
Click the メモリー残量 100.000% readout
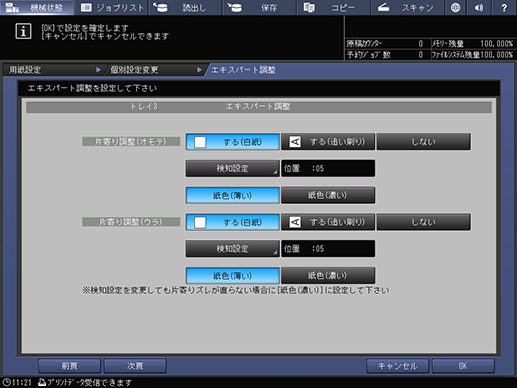click(472, 44)
